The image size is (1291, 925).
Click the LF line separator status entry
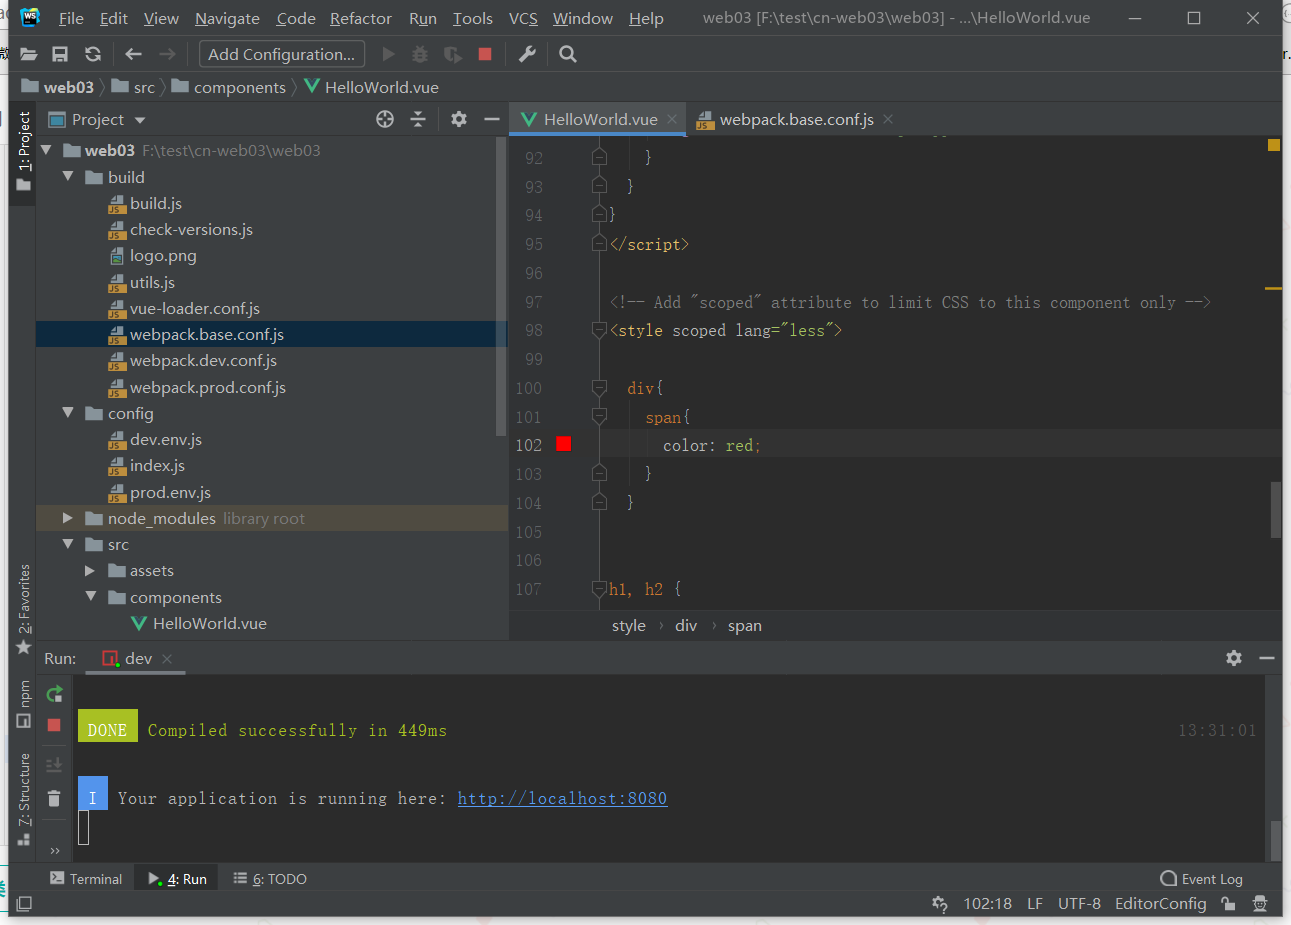coord(1035,903)
